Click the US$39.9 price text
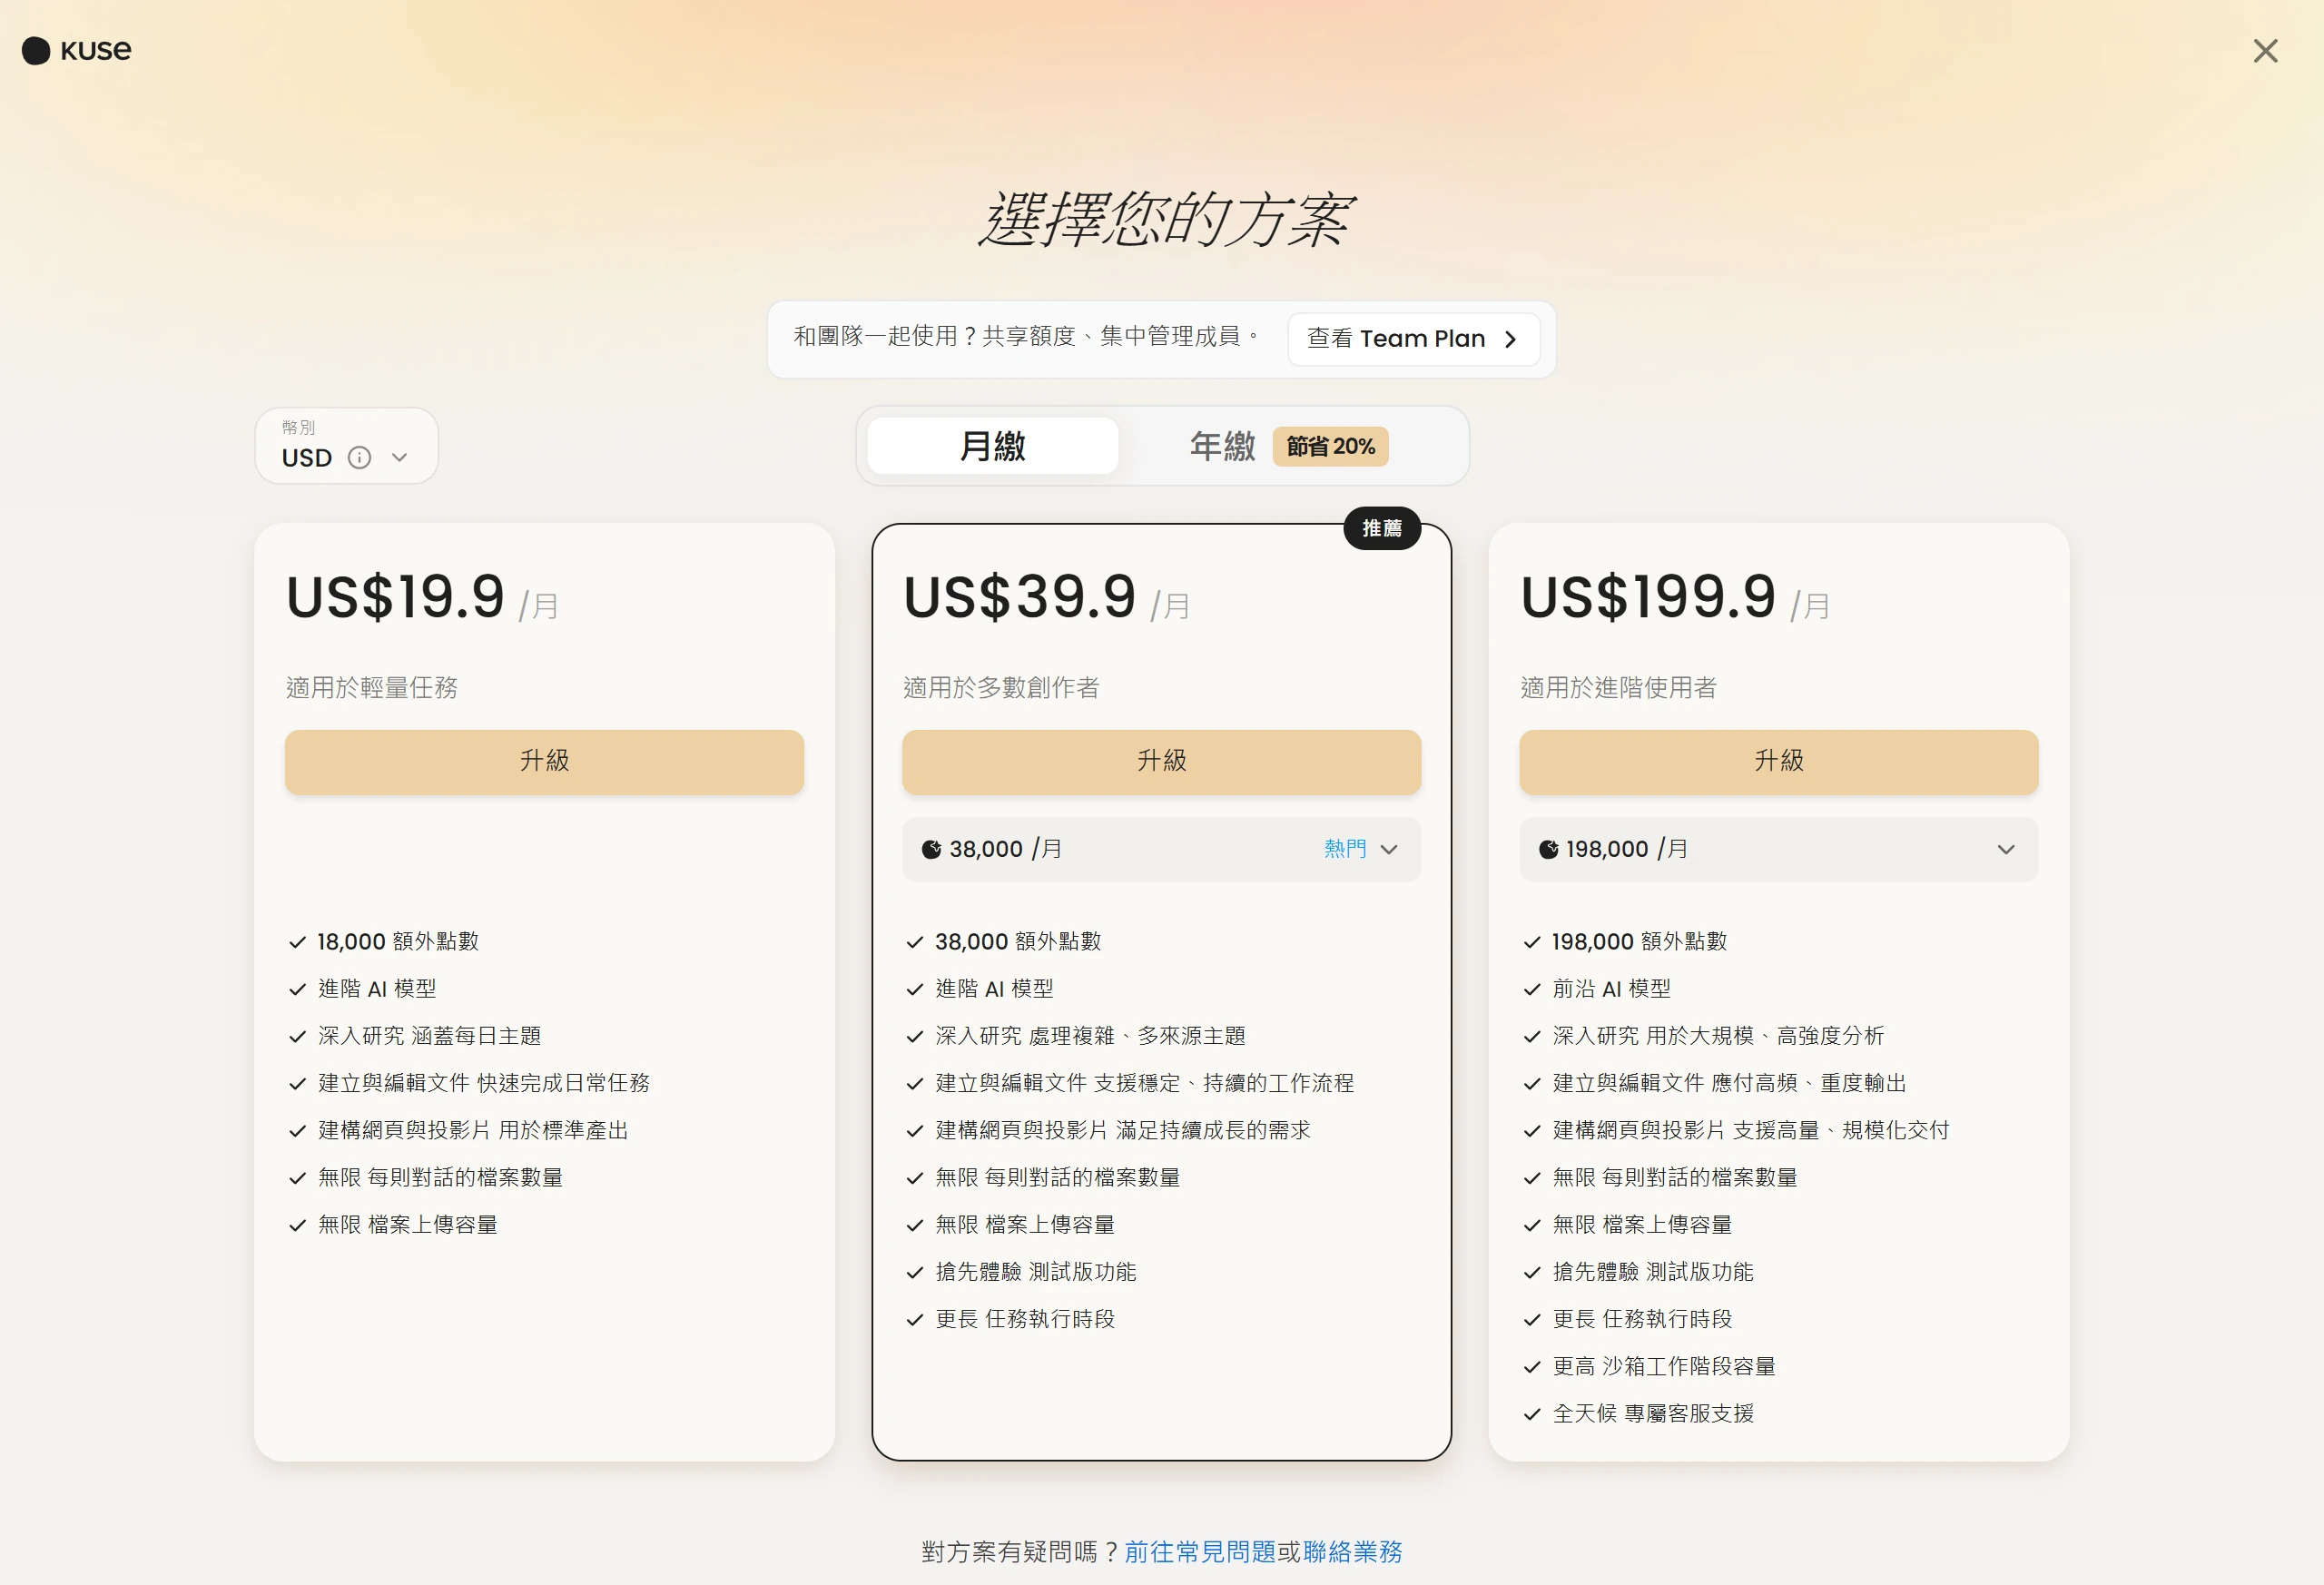 1020,597
